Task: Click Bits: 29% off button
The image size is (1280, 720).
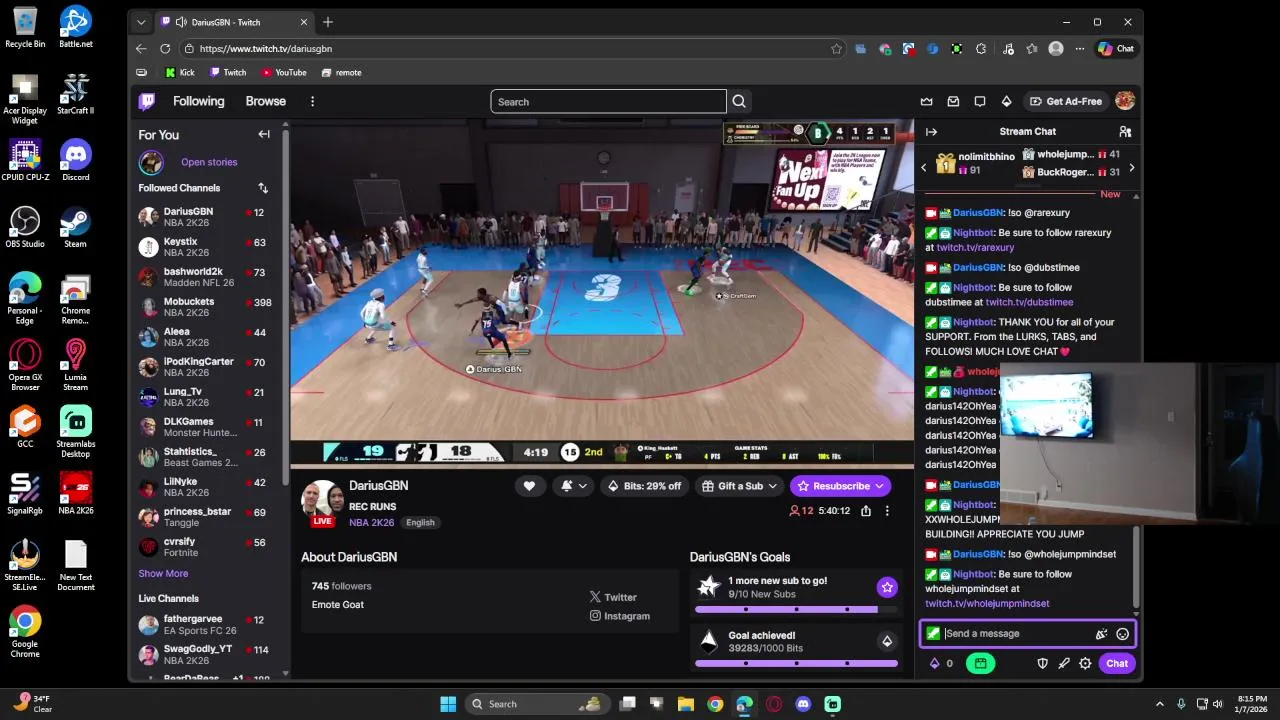Action: (x=646, y=486)
